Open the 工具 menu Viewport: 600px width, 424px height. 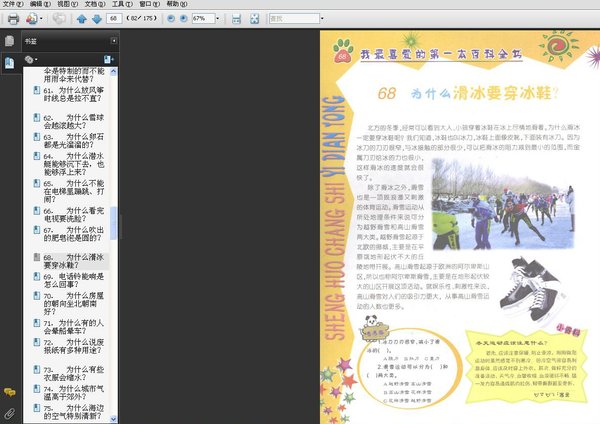click(x=122, y=4)
